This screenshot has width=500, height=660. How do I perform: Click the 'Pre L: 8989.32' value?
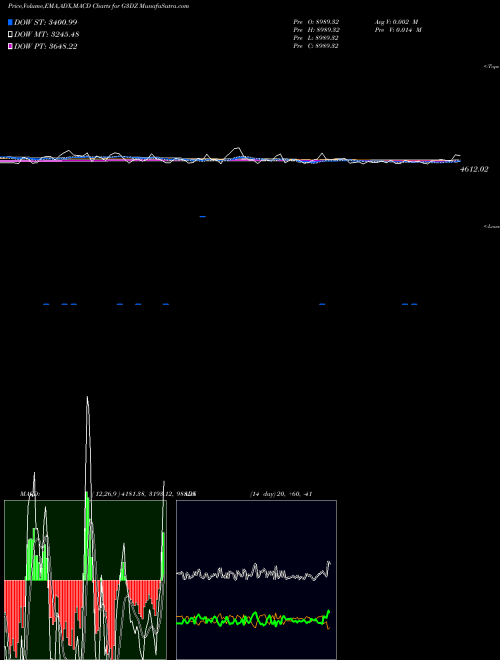click(x=316, y=38)
